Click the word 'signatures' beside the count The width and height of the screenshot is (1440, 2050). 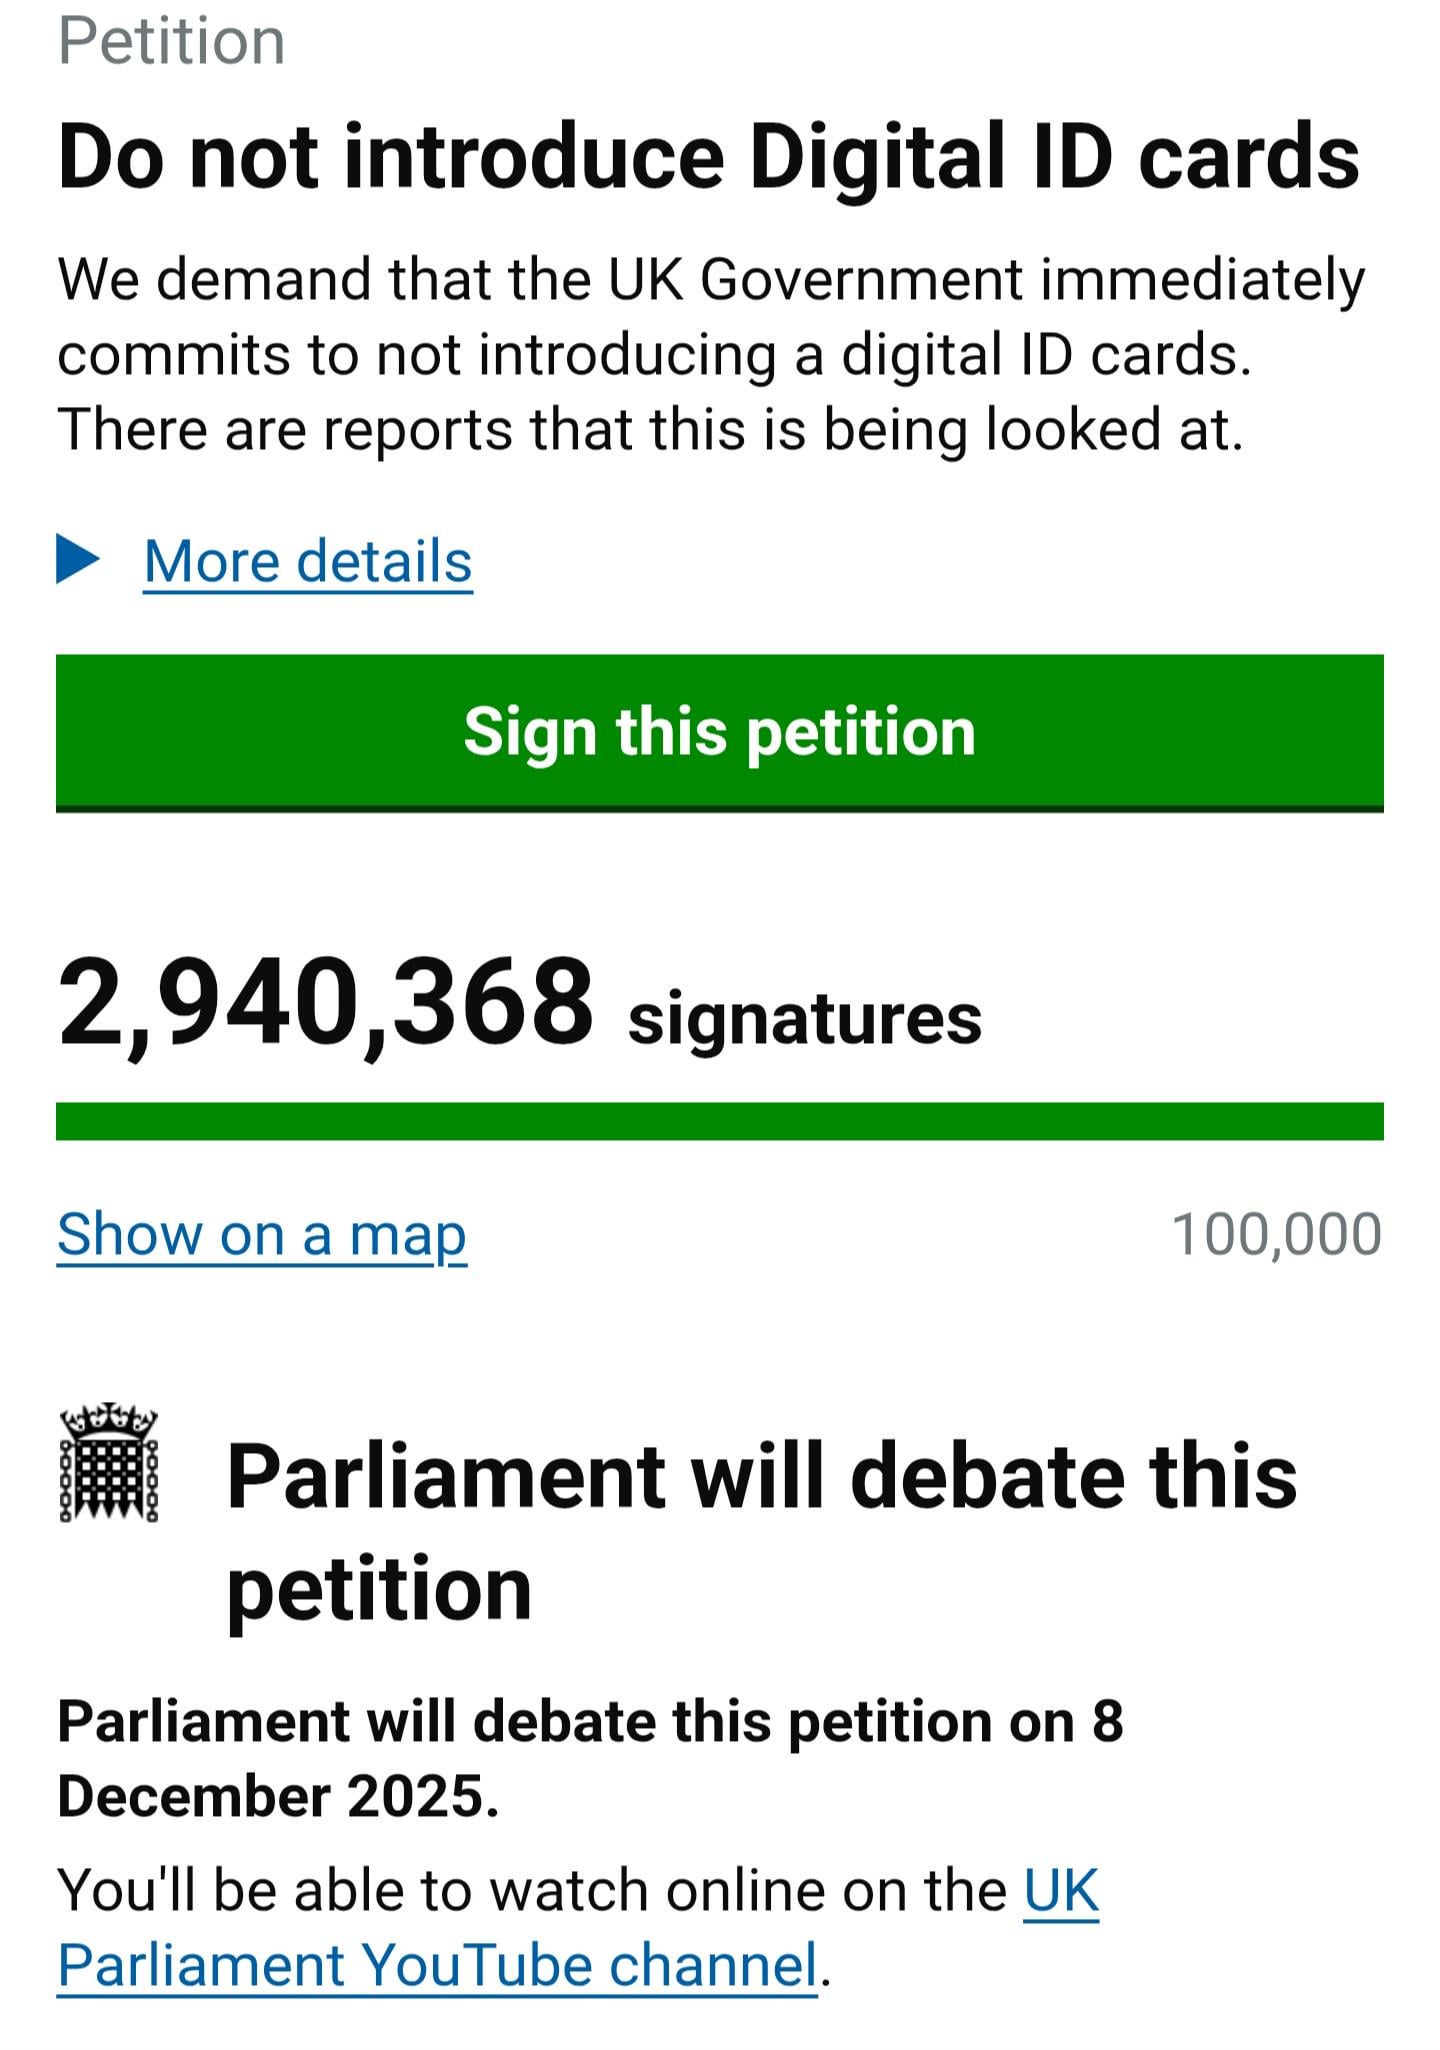(805, 1019)
